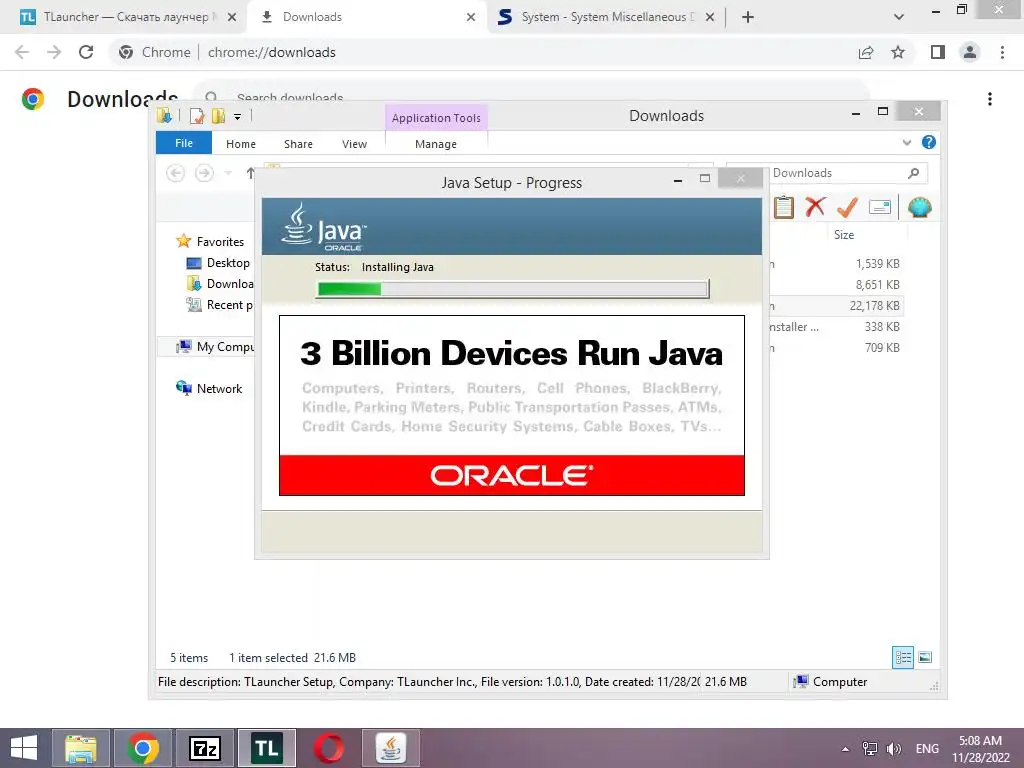
Task: Click Explorer's back navigation arrow
Action: 175,173
